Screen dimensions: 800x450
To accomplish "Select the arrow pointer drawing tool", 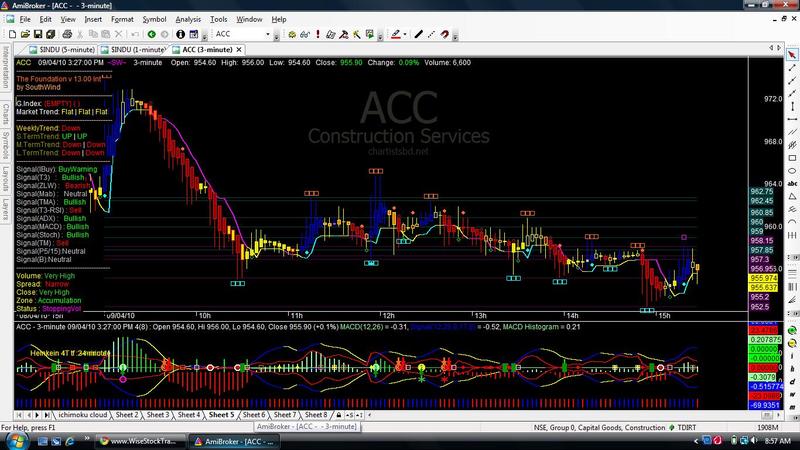I will tap(792, 55).
